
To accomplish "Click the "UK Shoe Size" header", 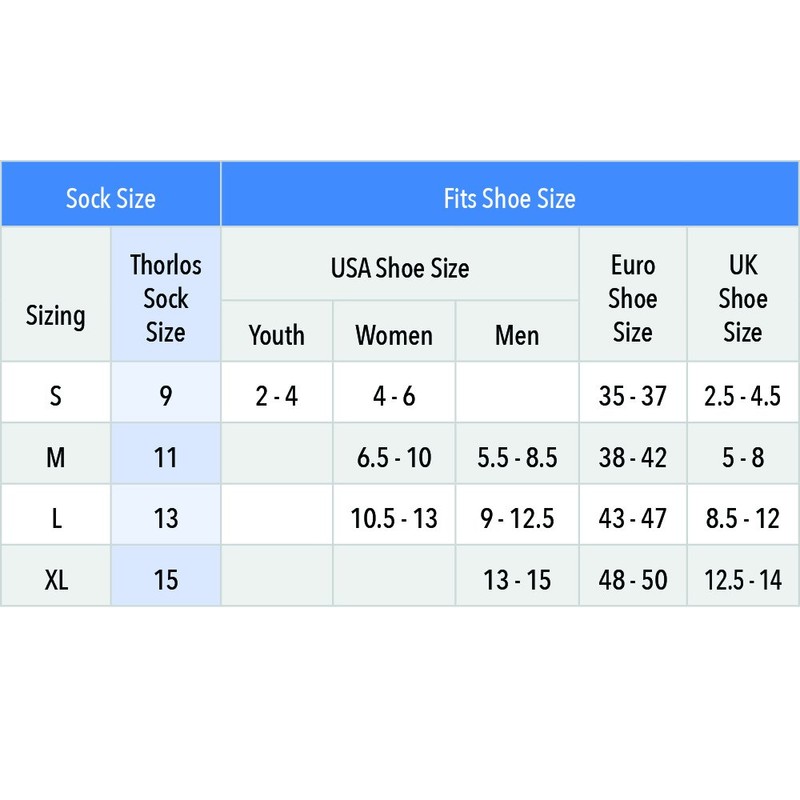I will (743, 298).
